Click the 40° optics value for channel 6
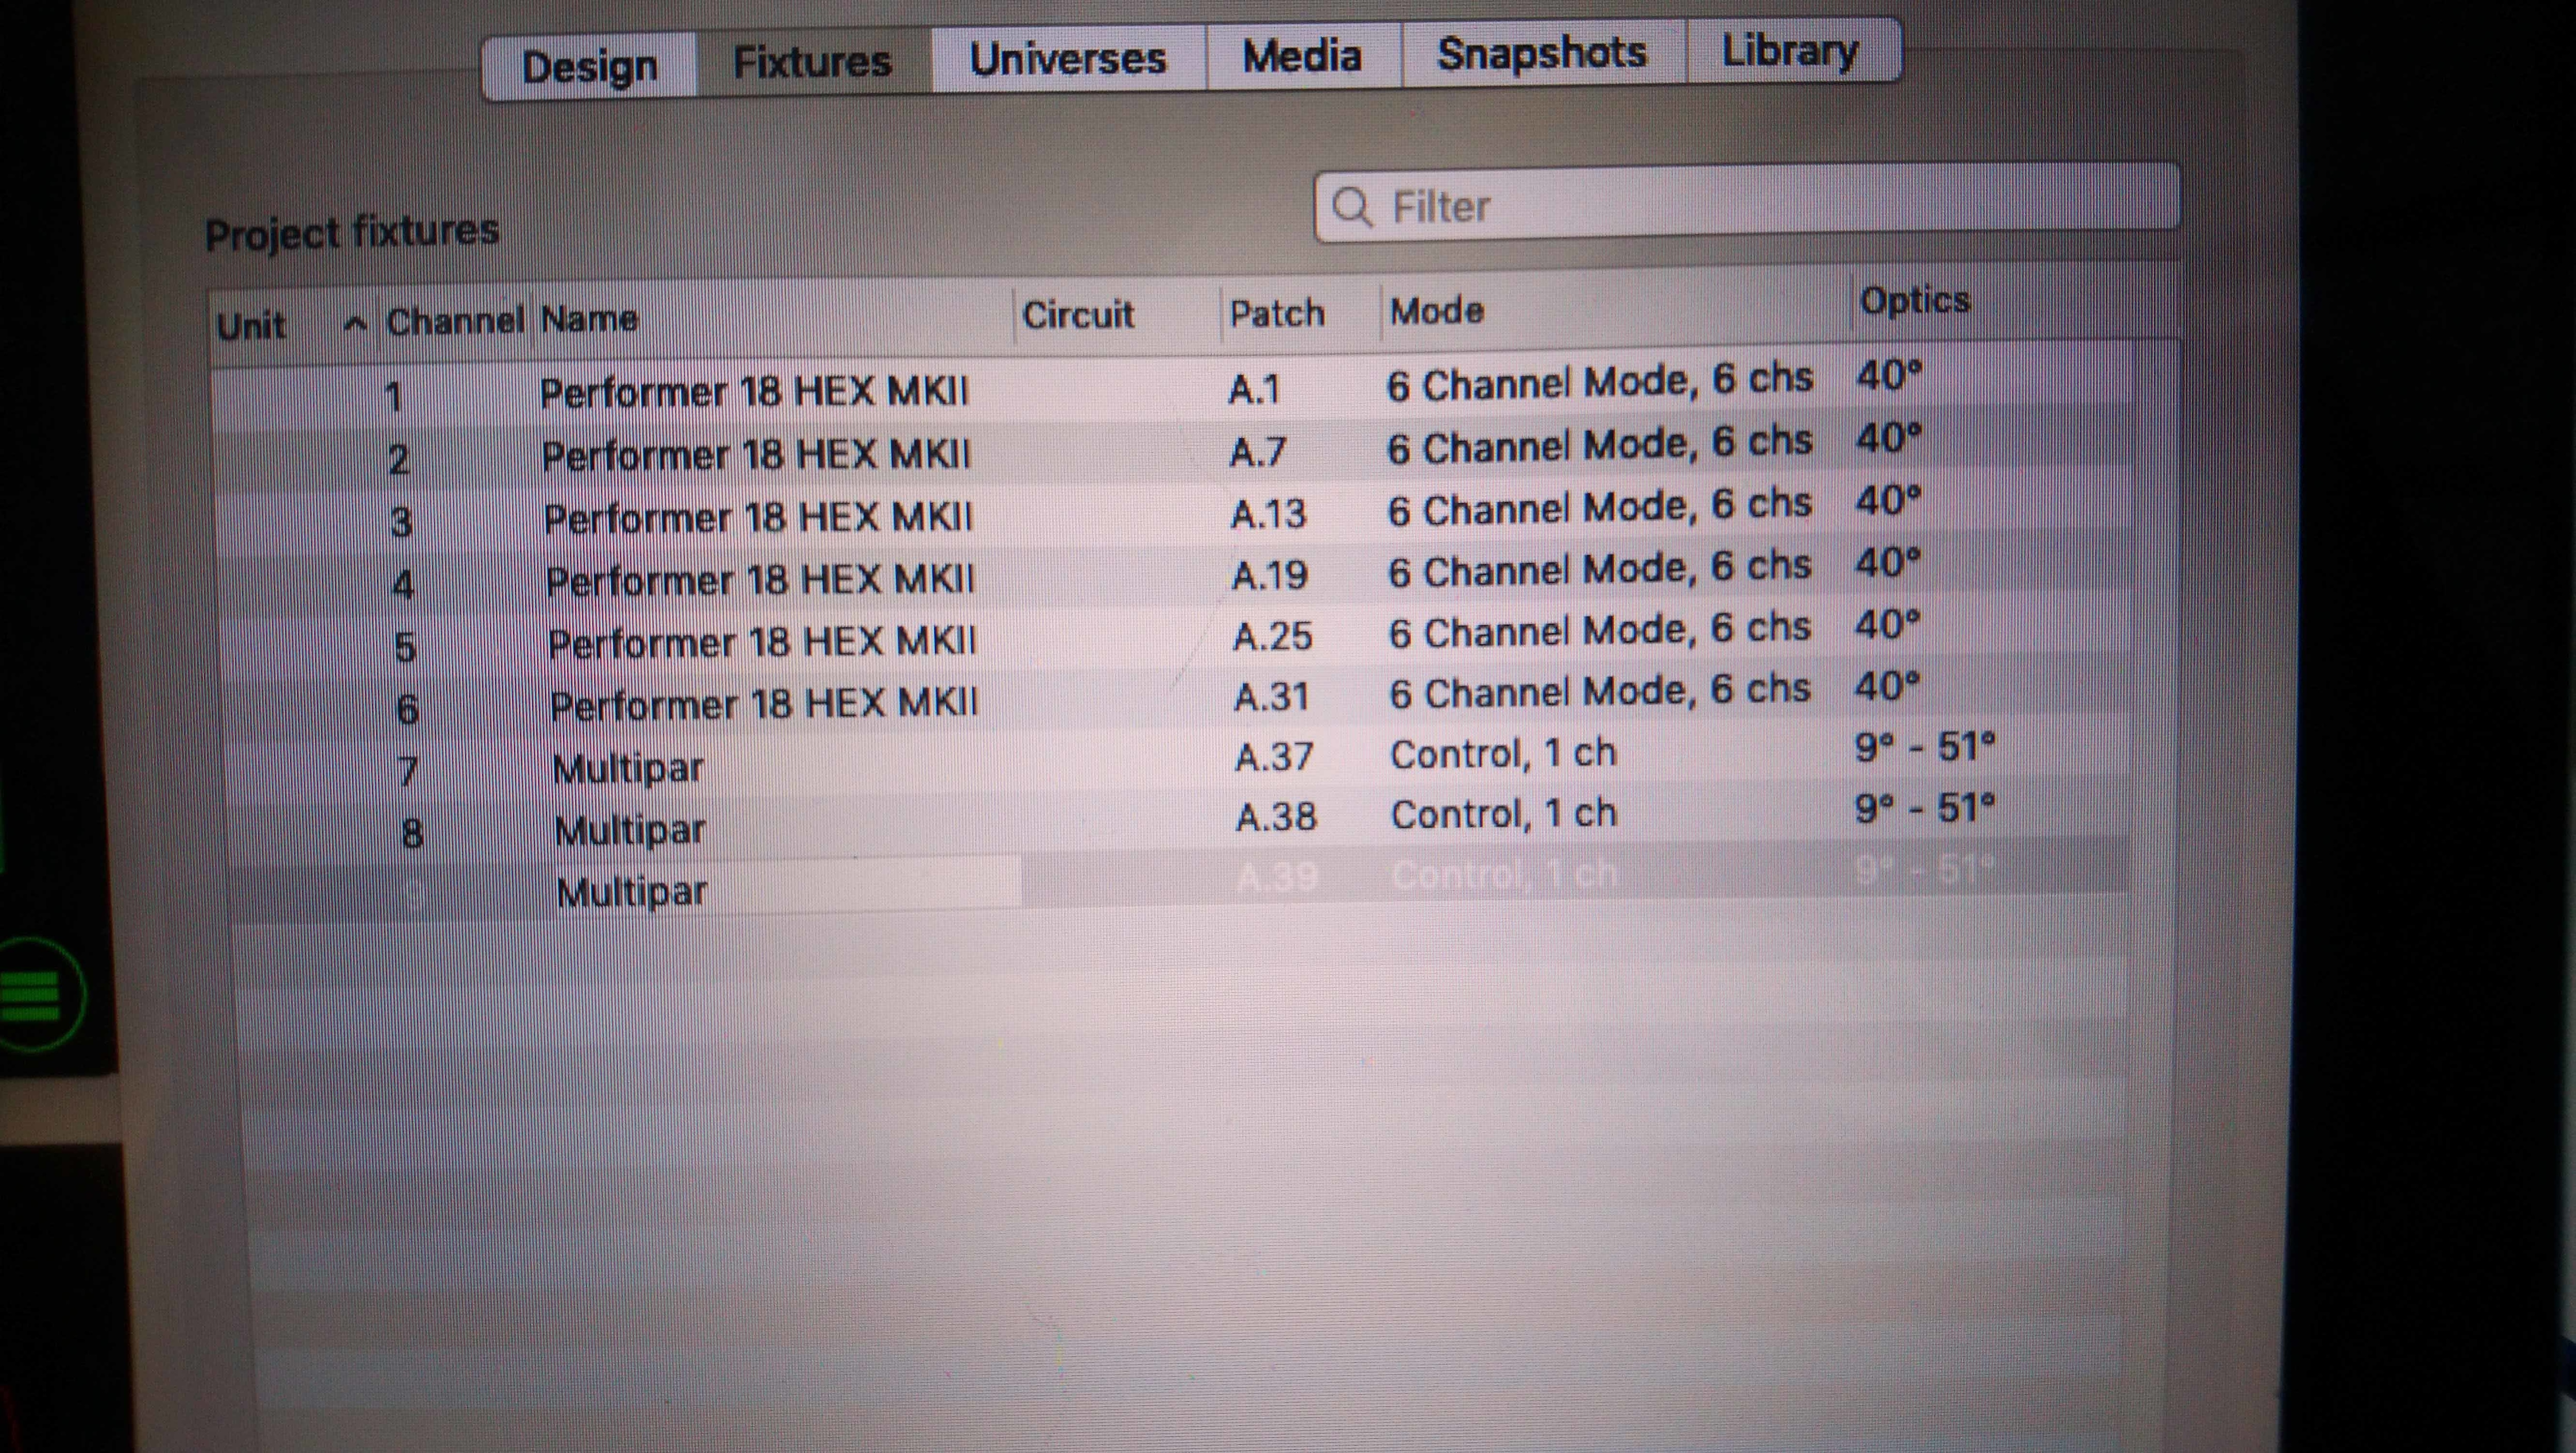 click(x=1887, y=686)
